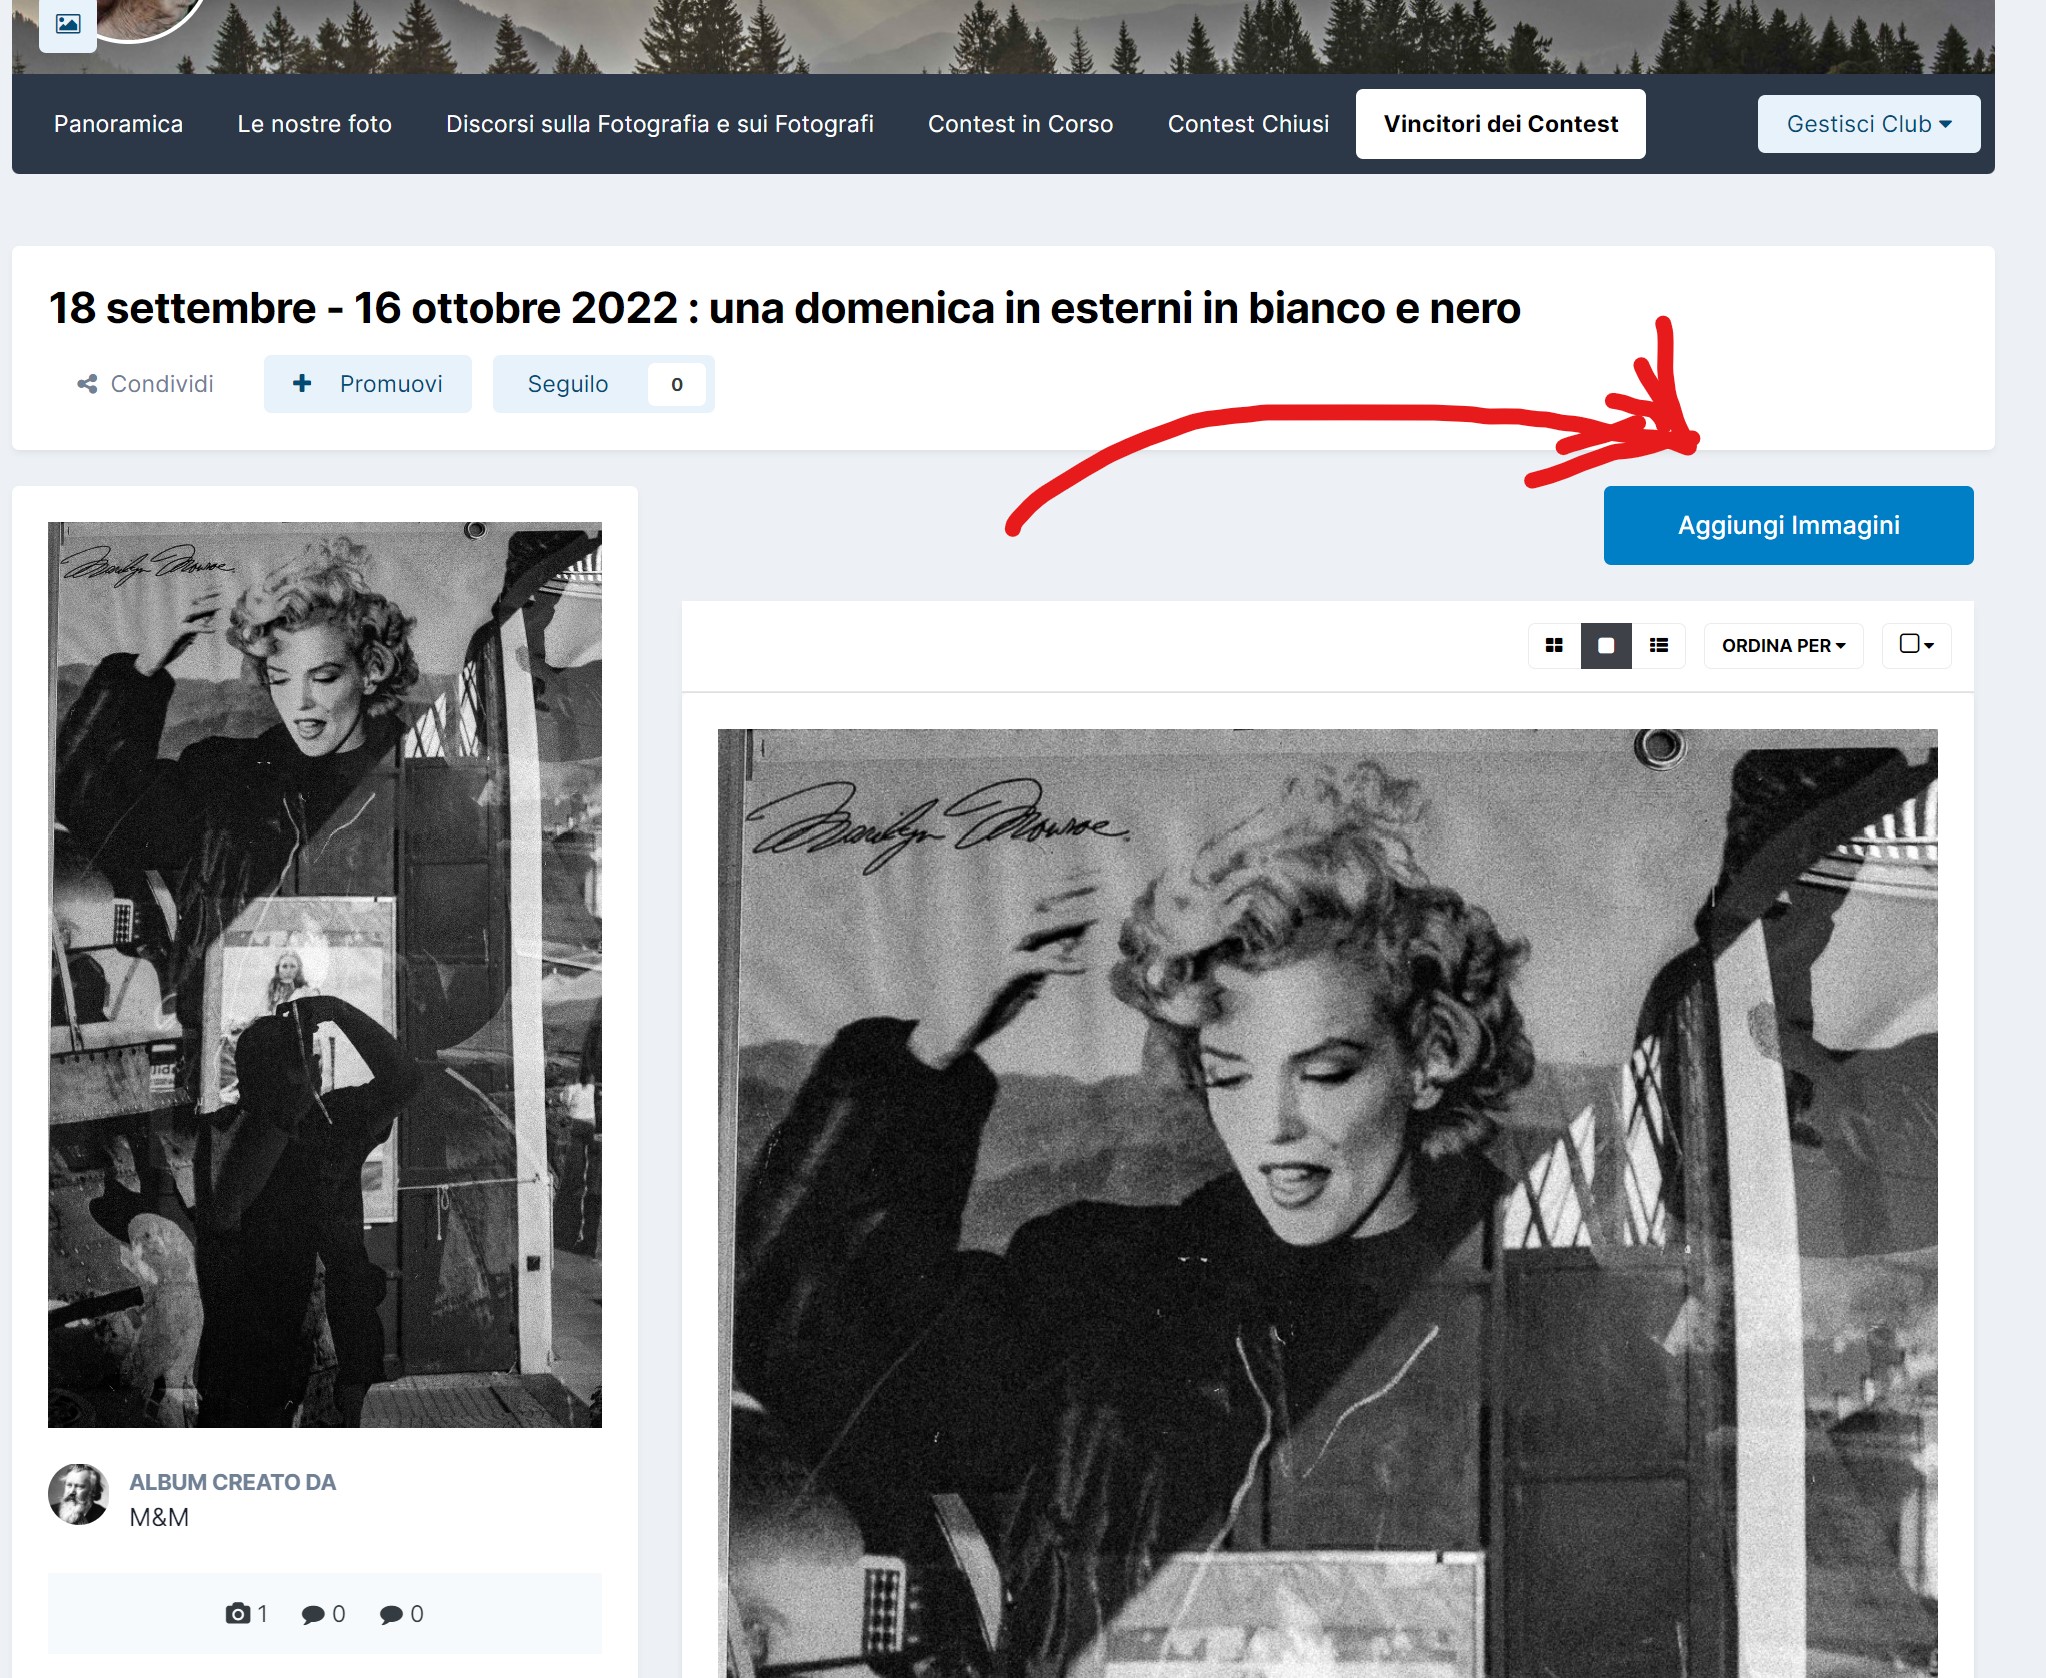Open the album cover image on left
Viewport: 2046px width, 1678px height.
pyautogui.click(x=325, y=974)
